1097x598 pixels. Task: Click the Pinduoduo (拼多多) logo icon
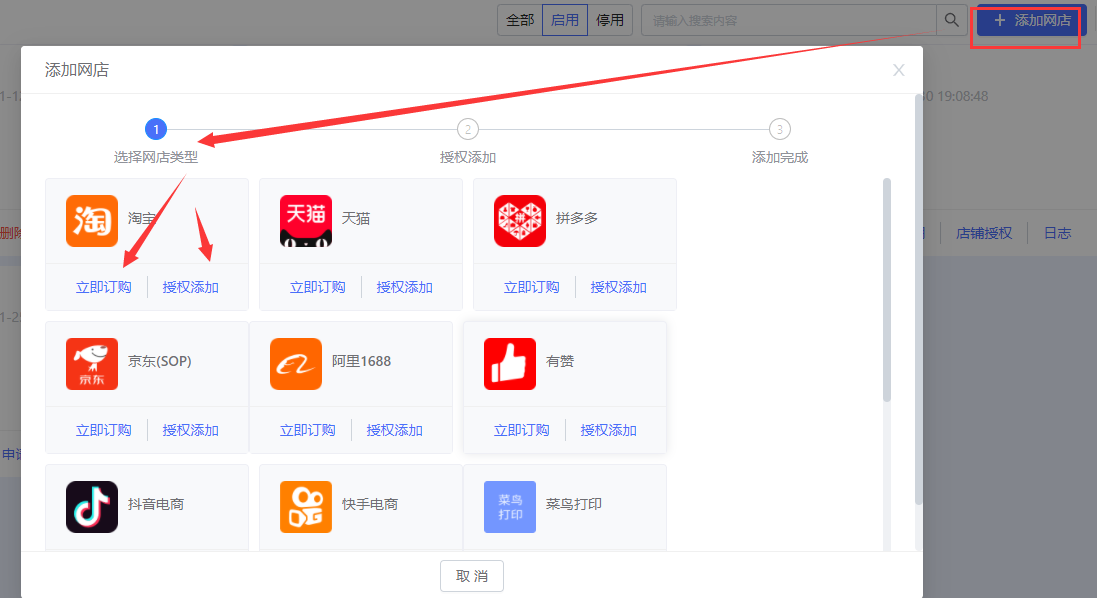point(520,221)
